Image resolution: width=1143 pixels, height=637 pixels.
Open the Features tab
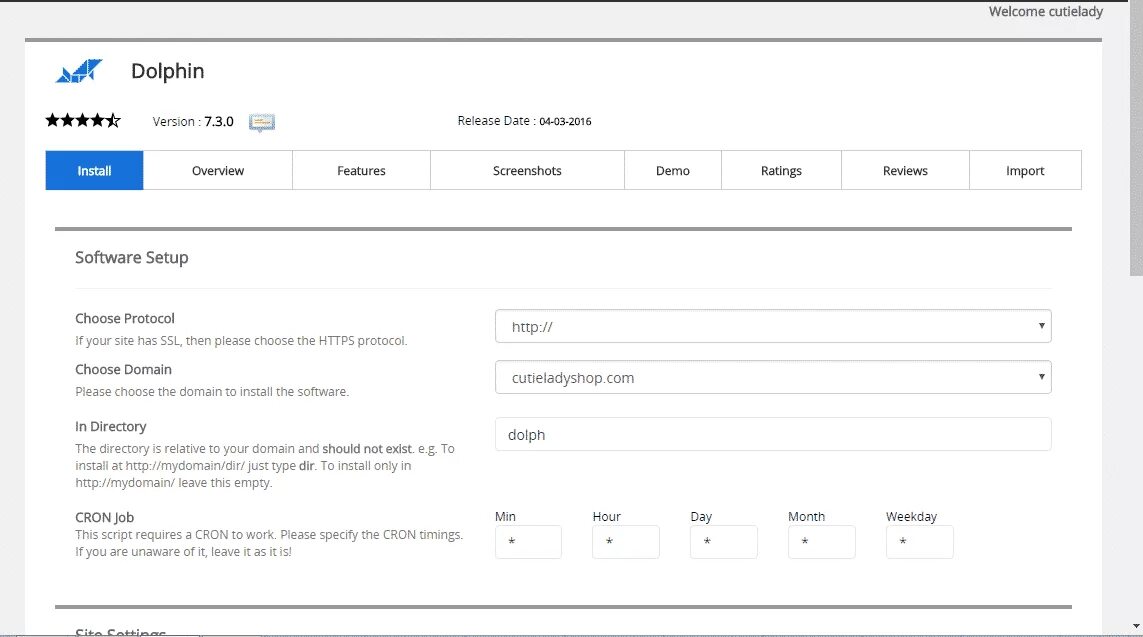[x=362, y=171]
